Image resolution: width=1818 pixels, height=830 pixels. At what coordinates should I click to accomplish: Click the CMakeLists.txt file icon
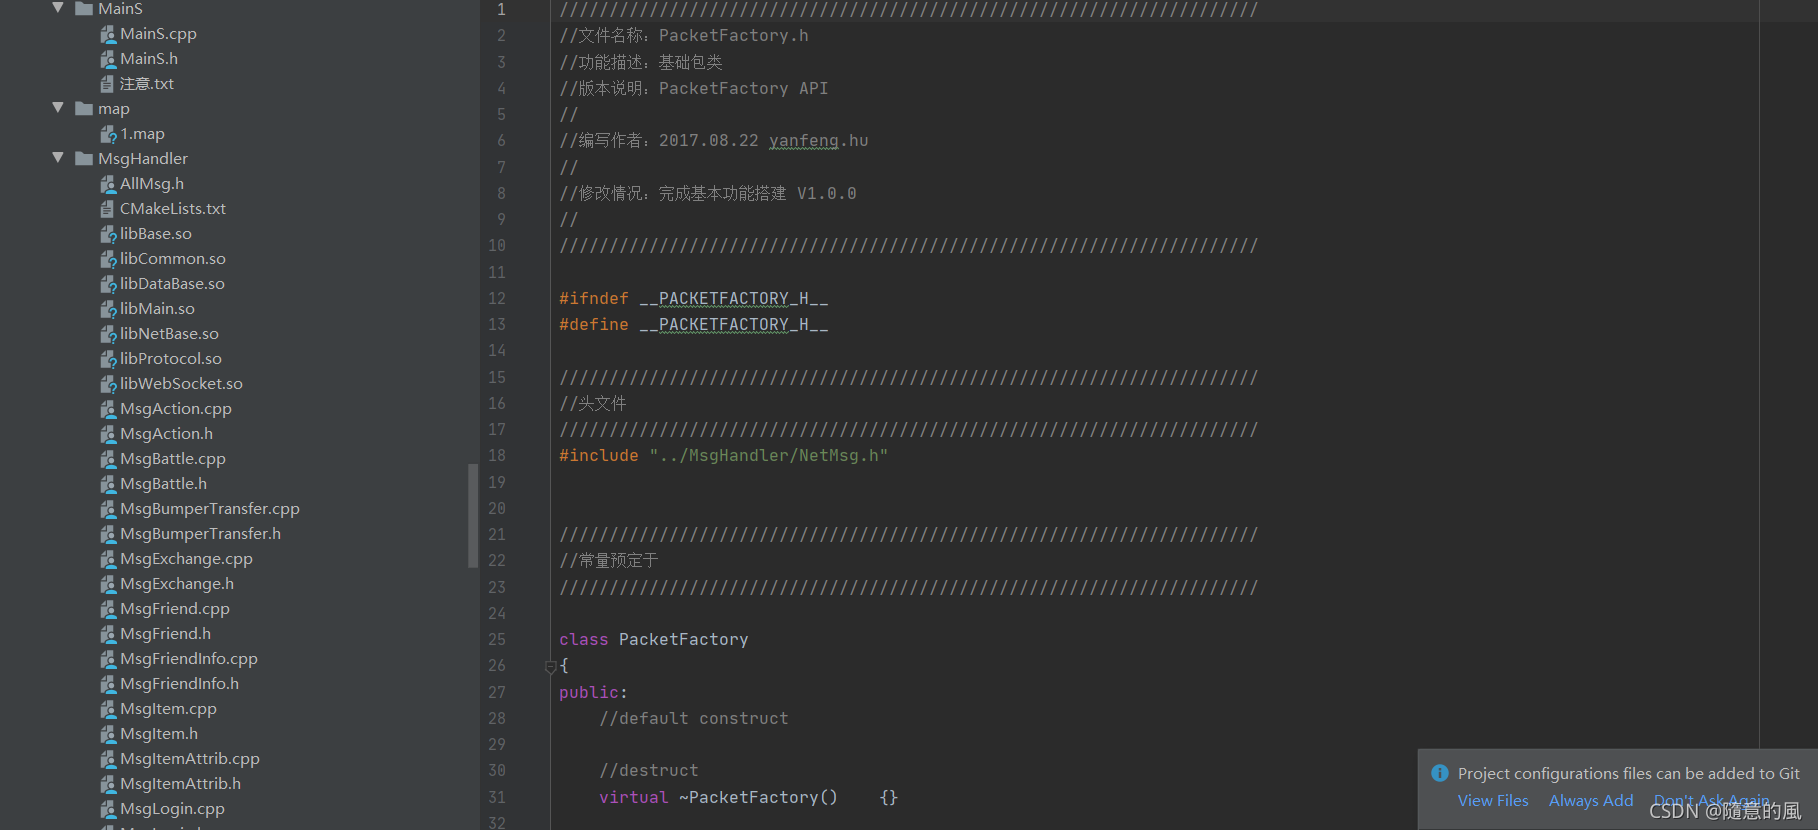tap(108, 209)
